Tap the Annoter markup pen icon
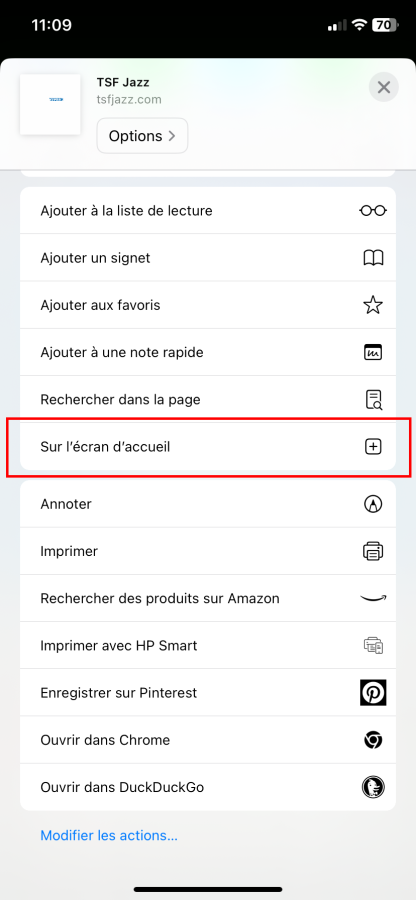Screen dimensions: 416x900 point(373,504)
